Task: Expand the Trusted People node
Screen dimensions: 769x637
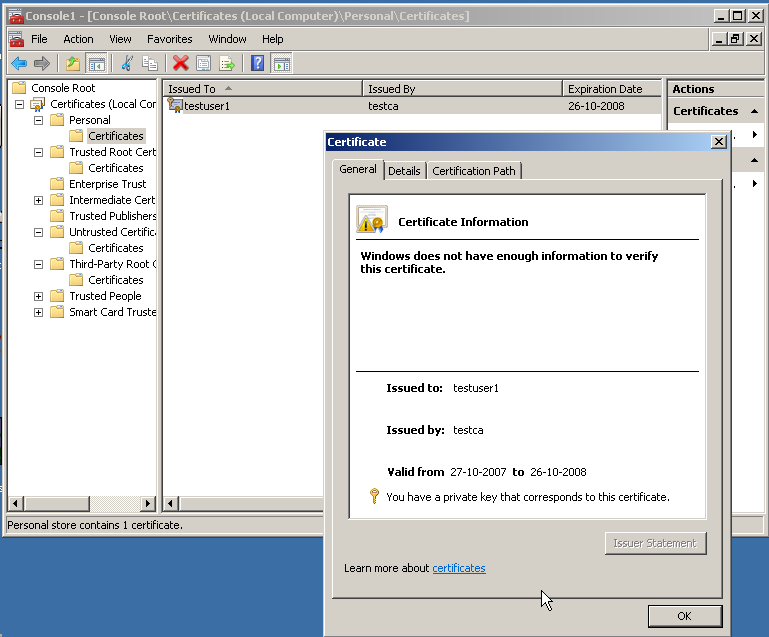Action: coord(38,296)
